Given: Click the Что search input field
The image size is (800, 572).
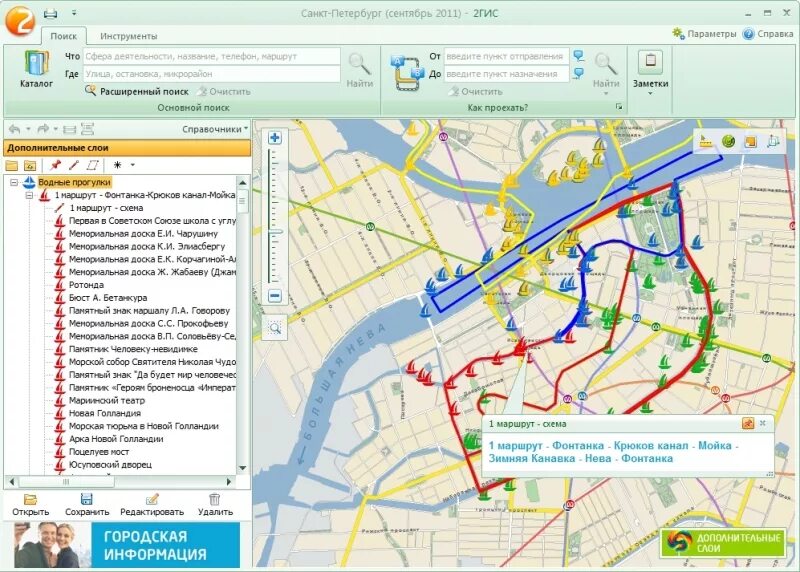Looking at the screenshot, I should click(x=212, y=56).
